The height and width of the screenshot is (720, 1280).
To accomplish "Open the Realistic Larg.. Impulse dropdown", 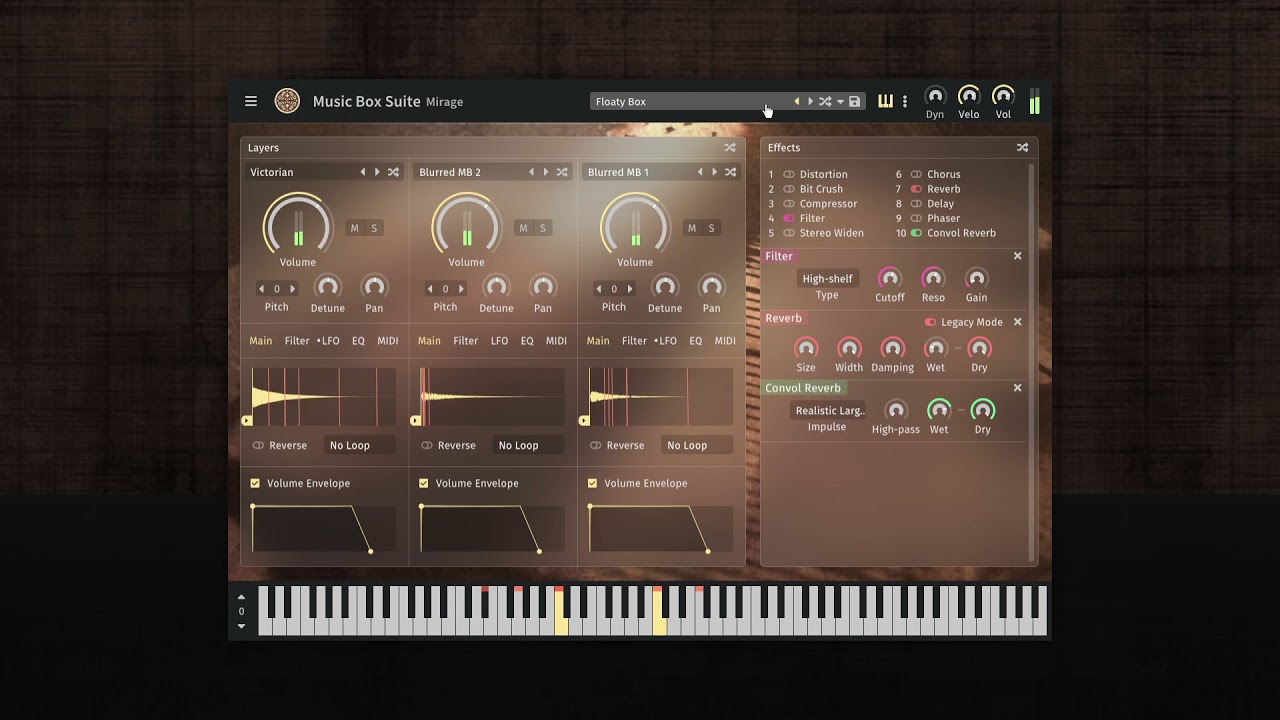I will pos(829,410).
